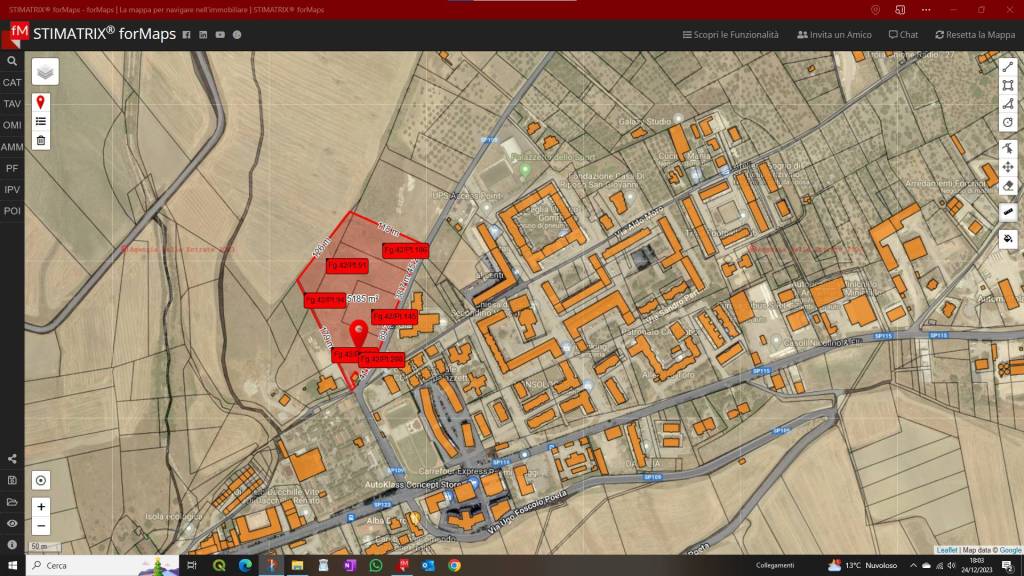Click the Galaxy Studio map label
The height and width of the screenshot is (576, 1024).
(645, 121)
